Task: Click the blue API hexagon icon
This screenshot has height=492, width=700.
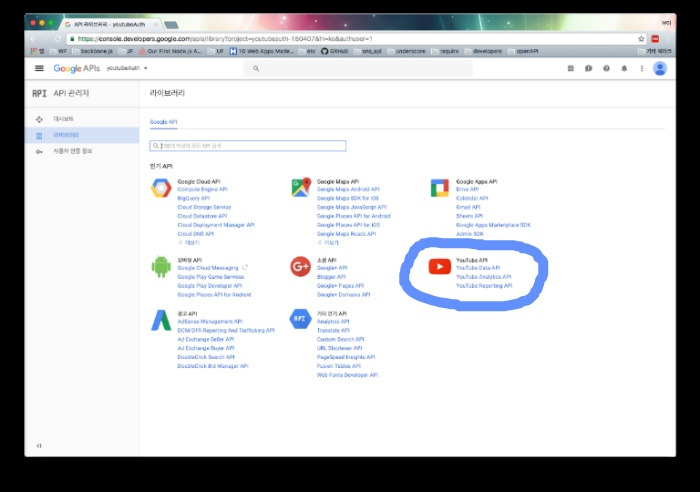Action: (300, 319)
